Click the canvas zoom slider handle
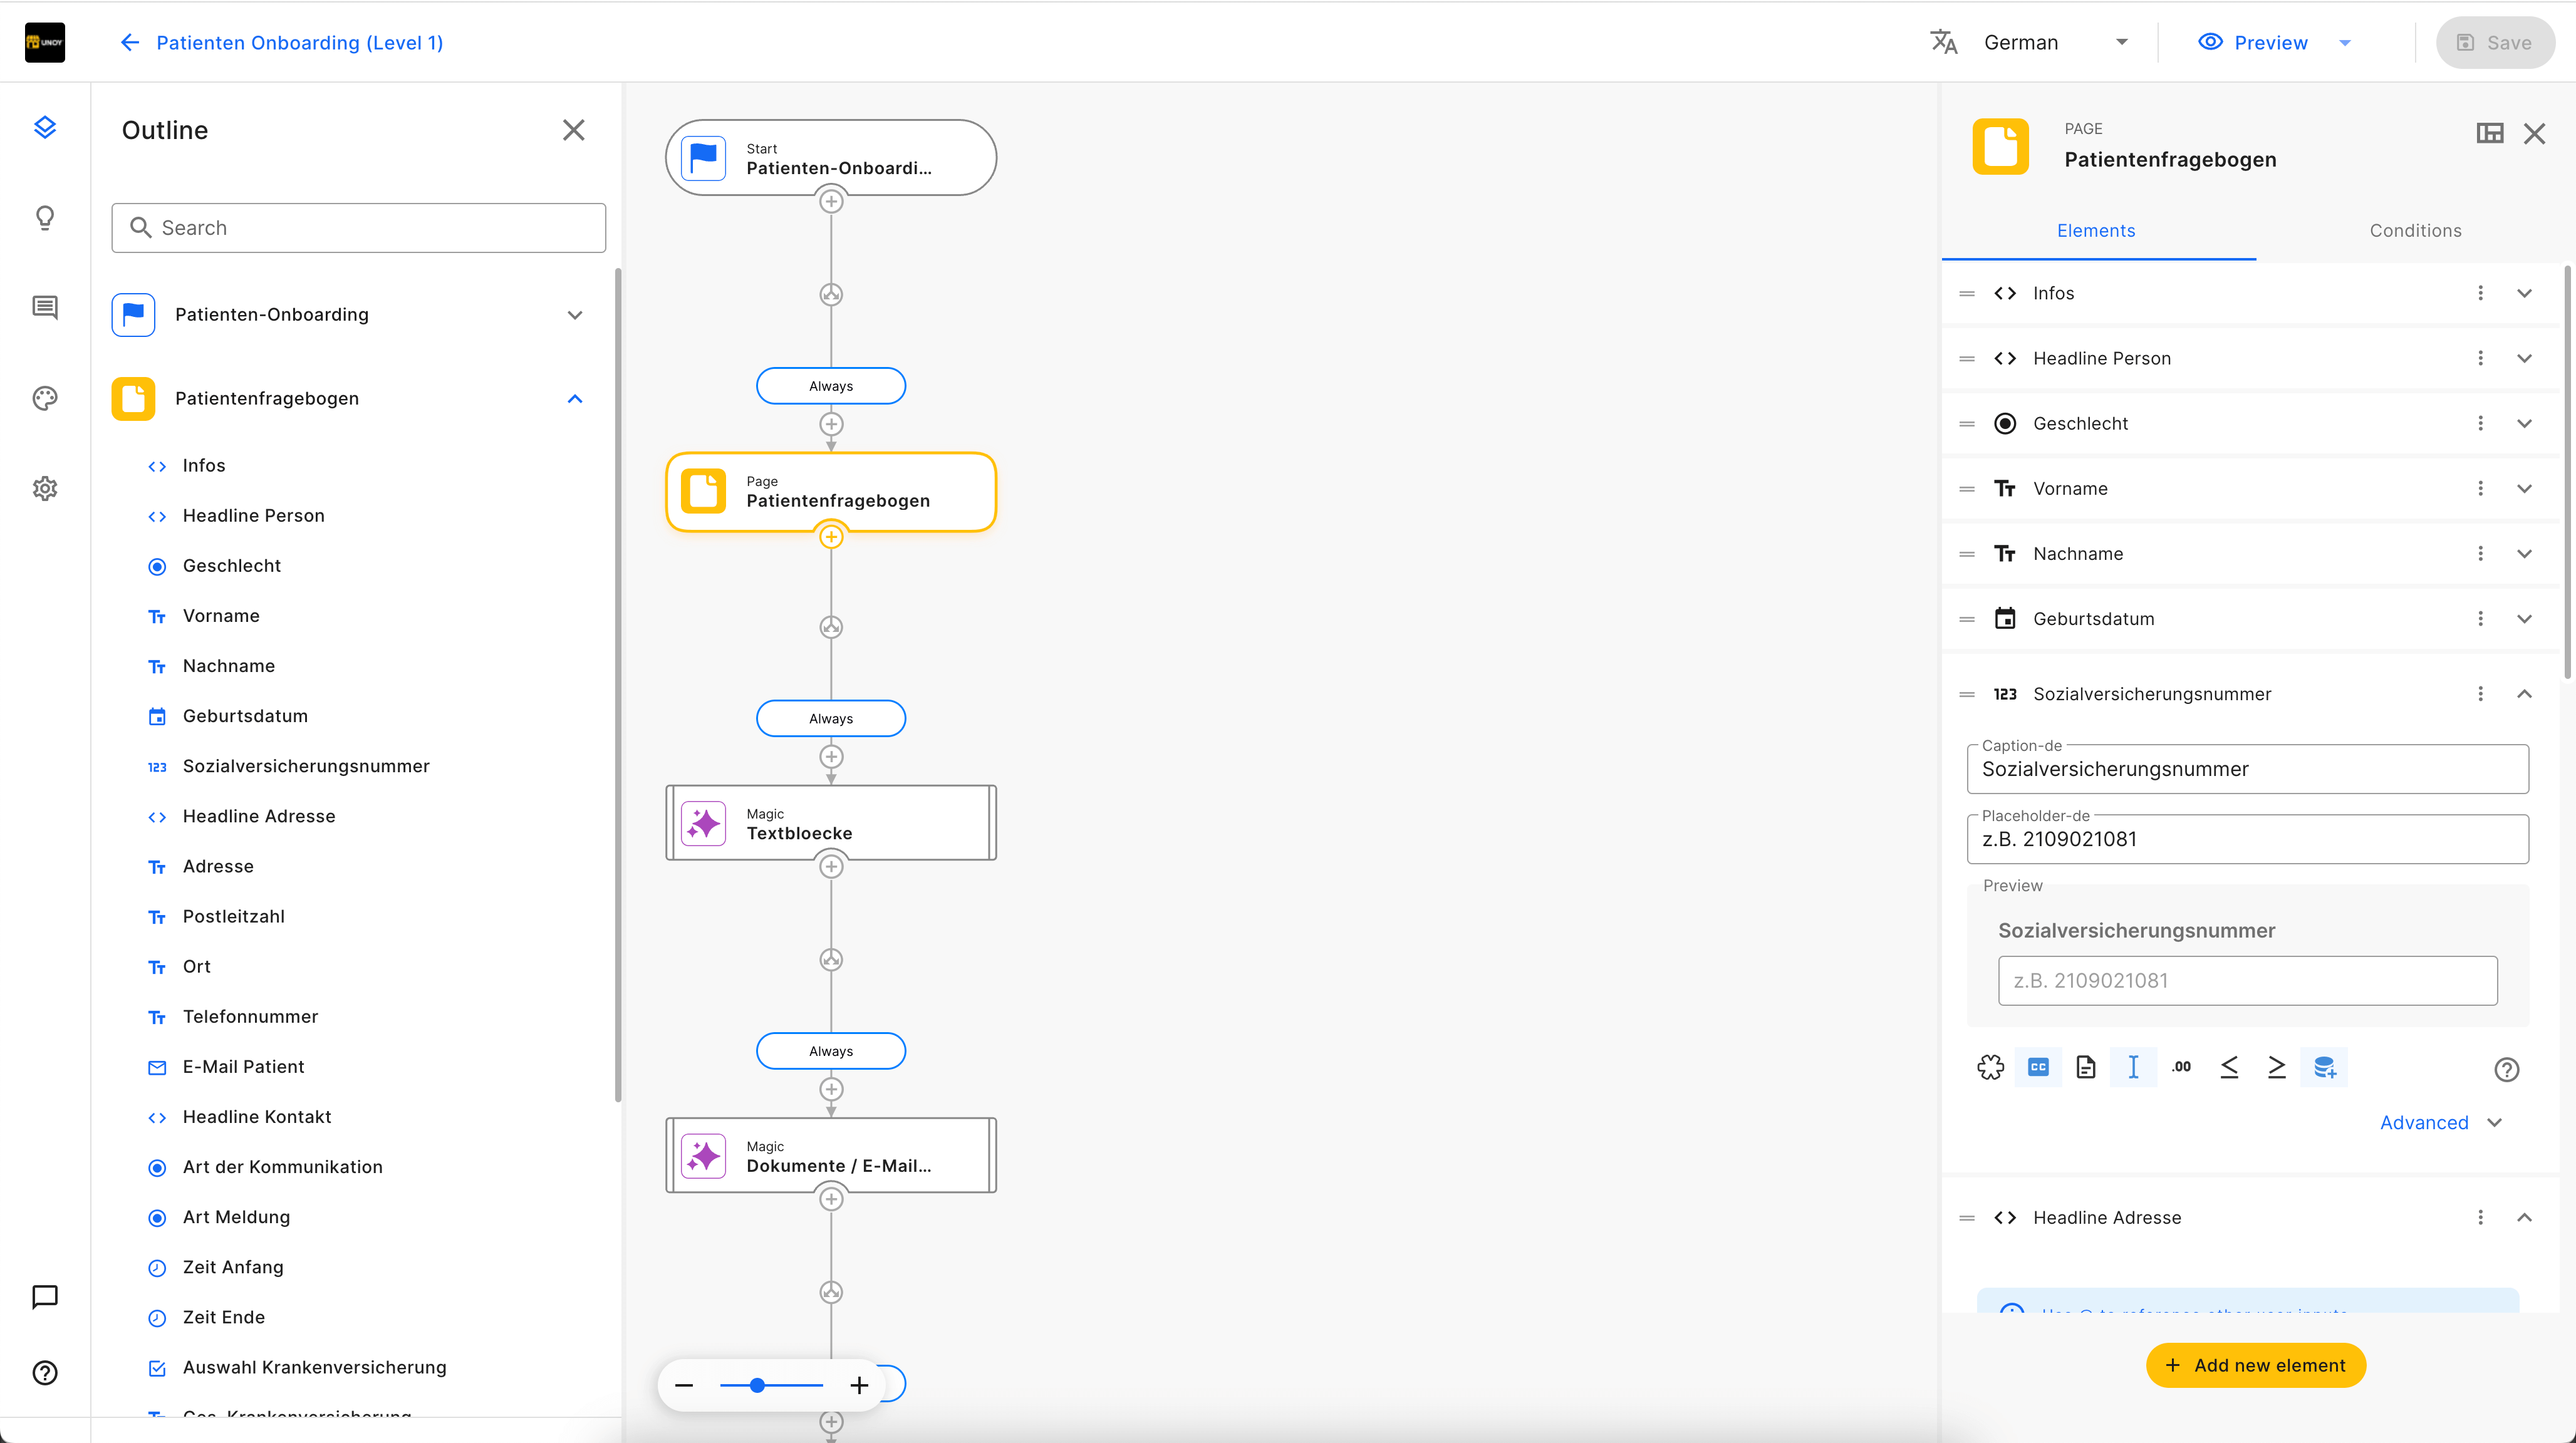The image size is (2576, 1443). (x=757, y=1385)
